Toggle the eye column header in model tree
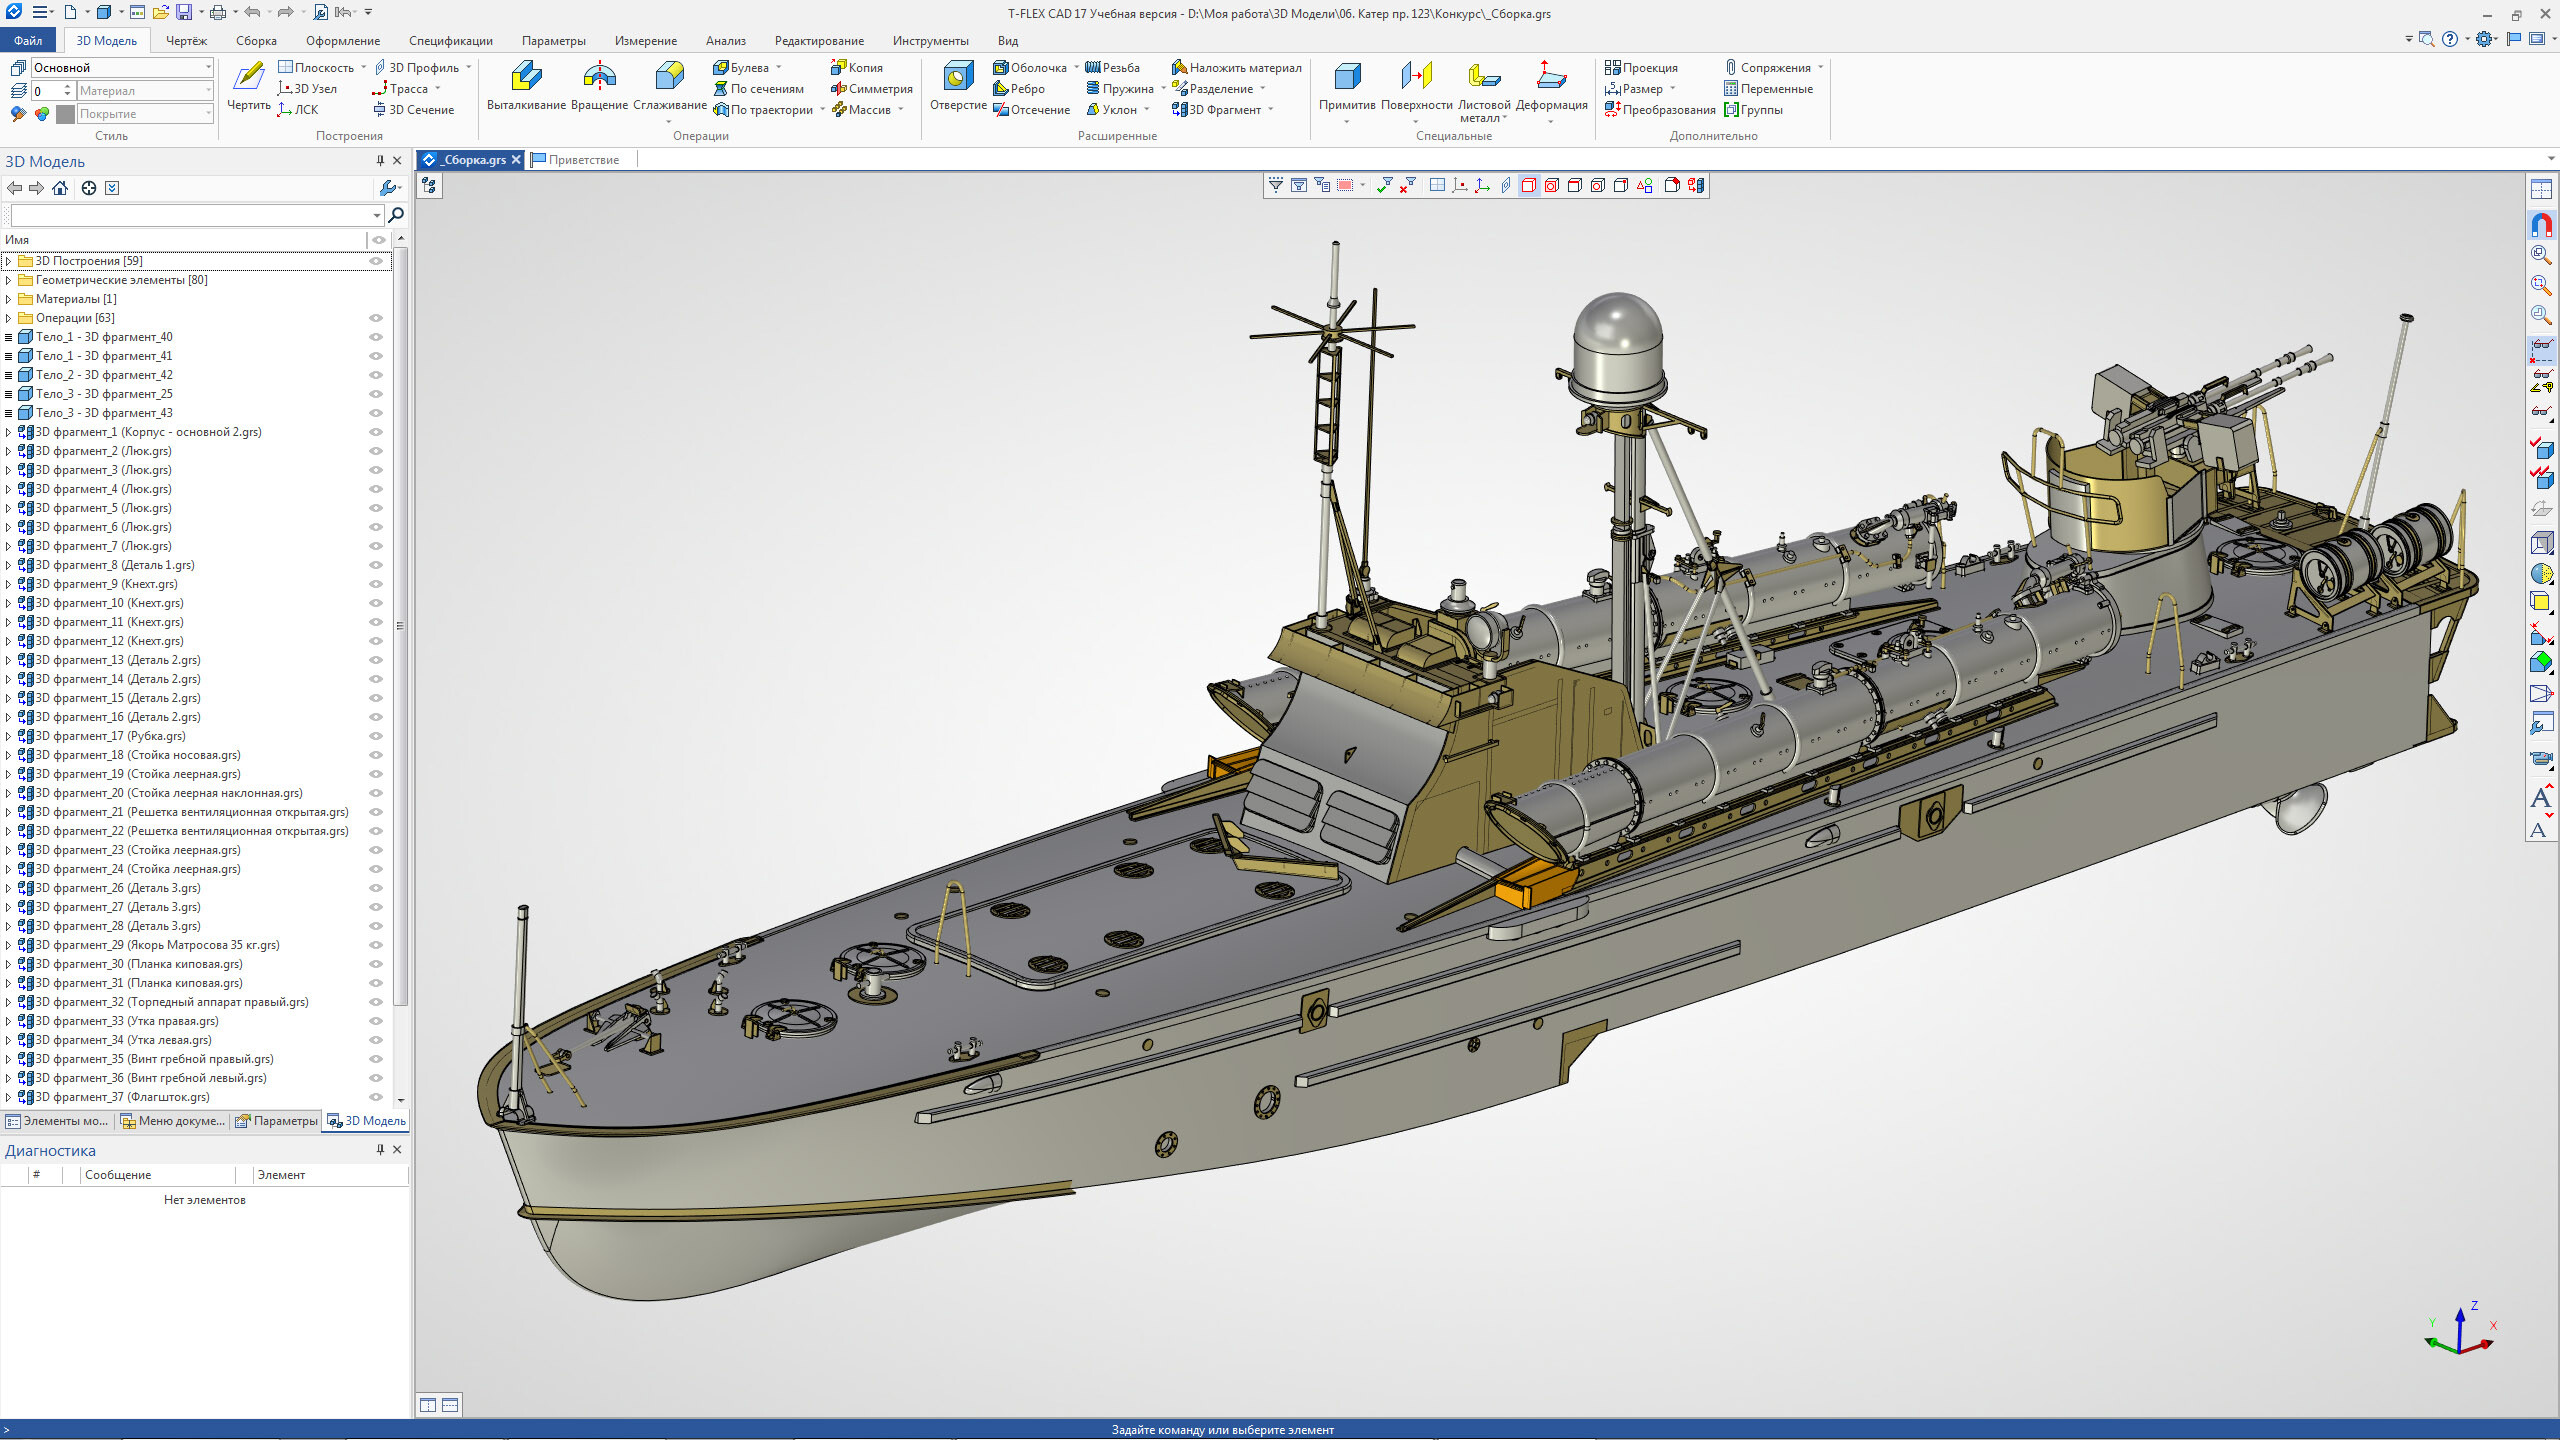This screenshot has height=1440, width=2560. coord(379,240)
